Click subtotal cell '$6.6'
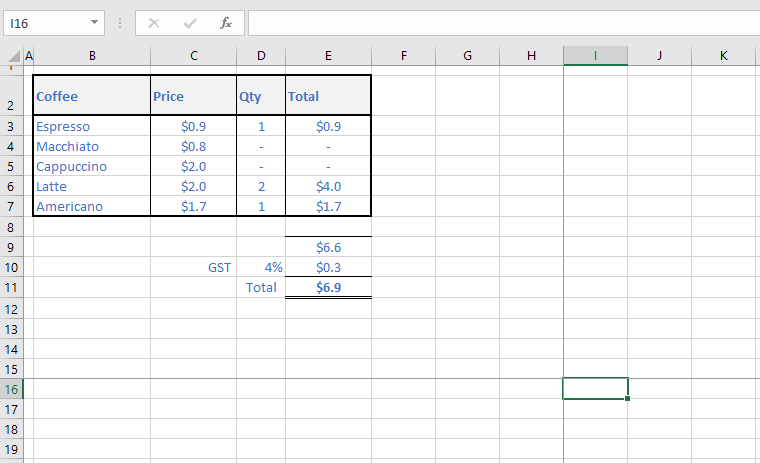The width and height of the screenshot is (760, 463). tap(328, 247)
